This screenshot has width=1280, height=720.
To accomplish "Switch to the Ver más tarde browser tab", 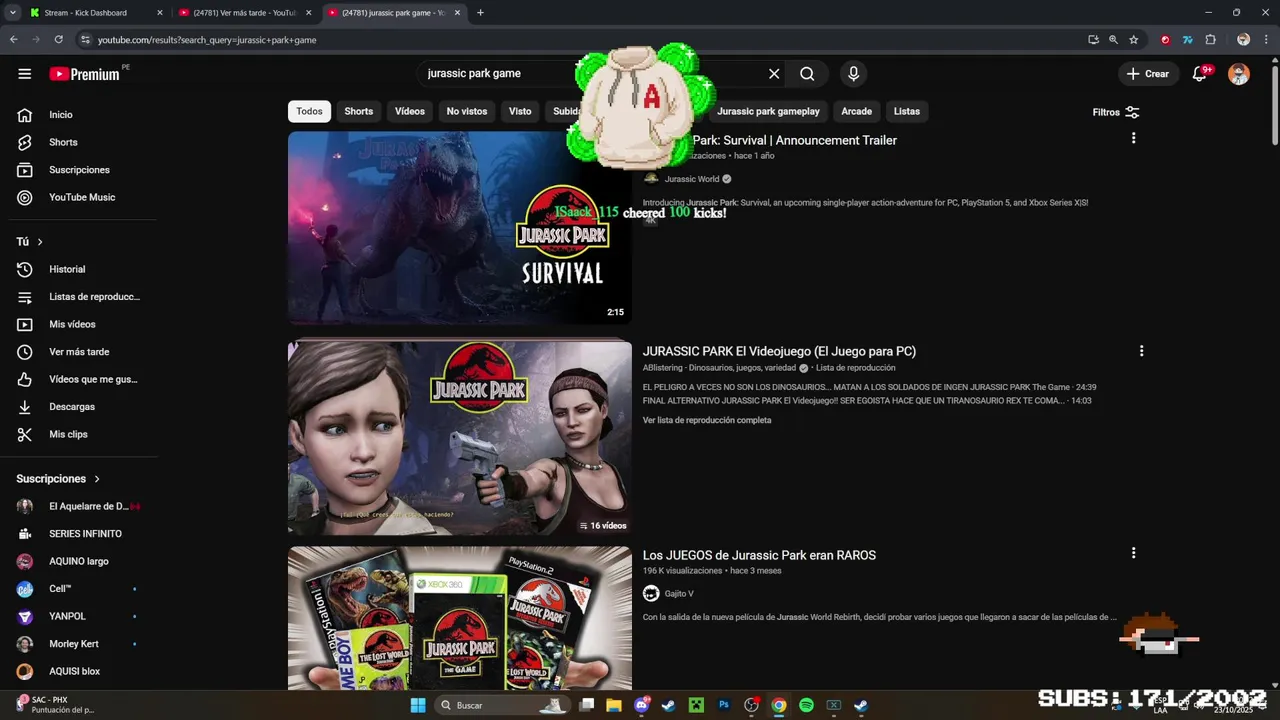I will pyautogui.click(x=244, y=13).
